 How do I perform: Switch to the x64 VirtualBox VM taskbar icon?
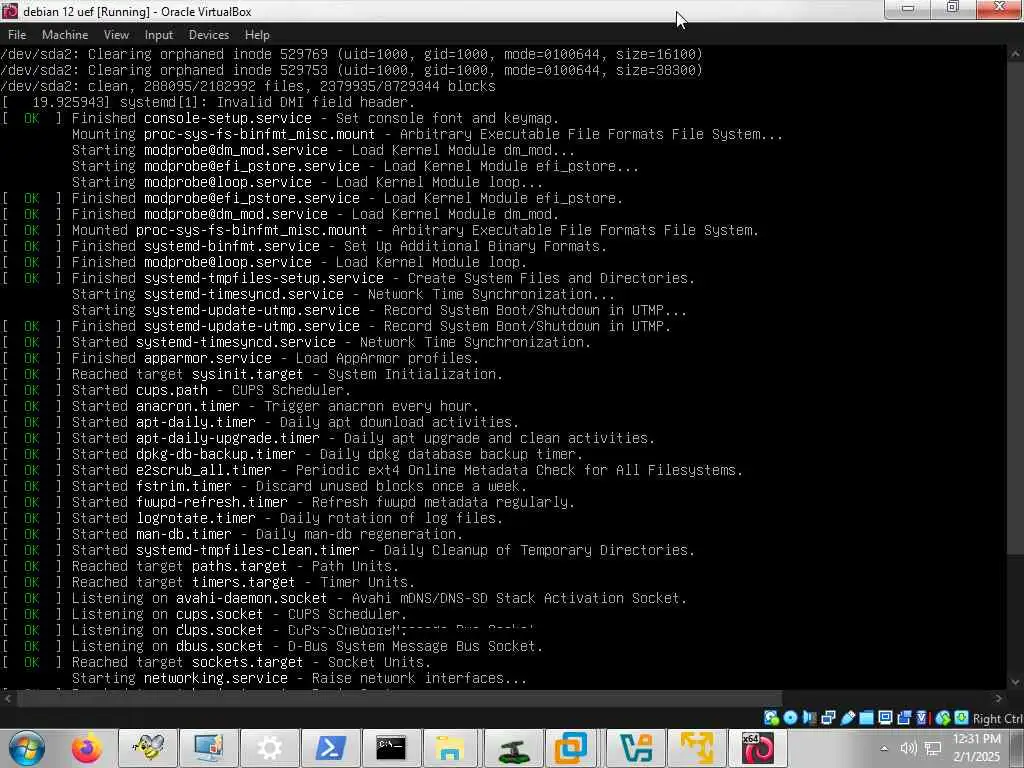tap(758, 748)
